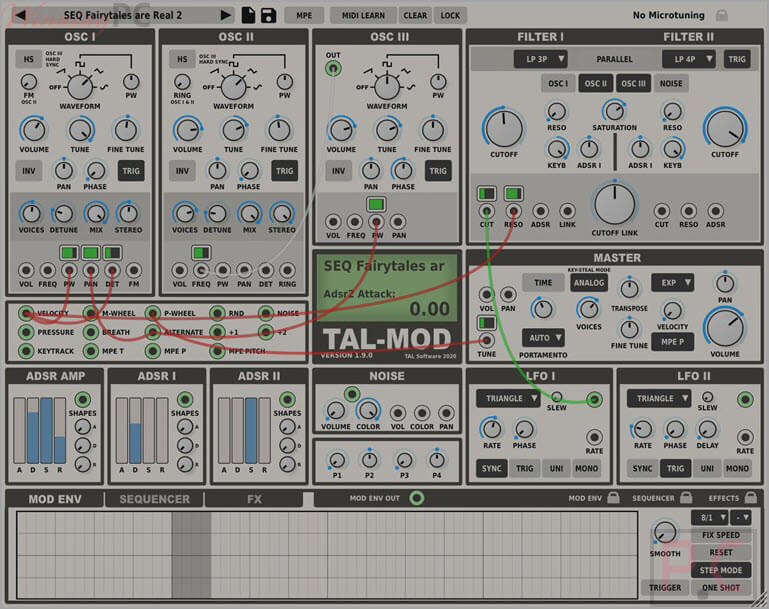Toggle OSC I HS hard sync
The width and height of the screenshot is (769, 609).
pos(28,59)
